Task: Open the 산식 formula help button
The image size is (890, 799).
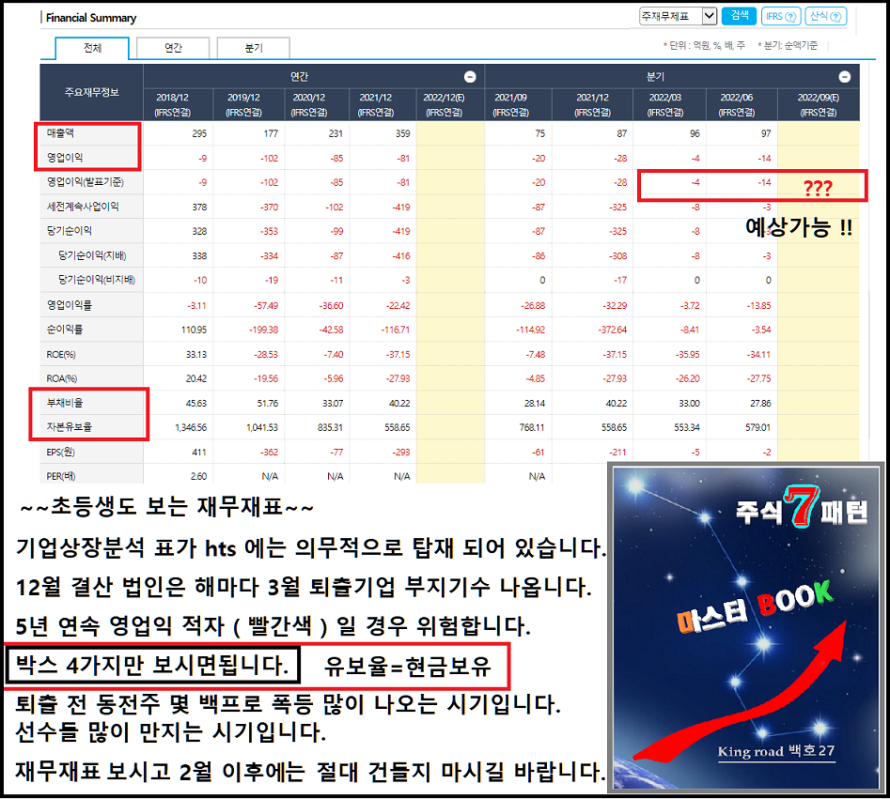Action: [825, 16]
